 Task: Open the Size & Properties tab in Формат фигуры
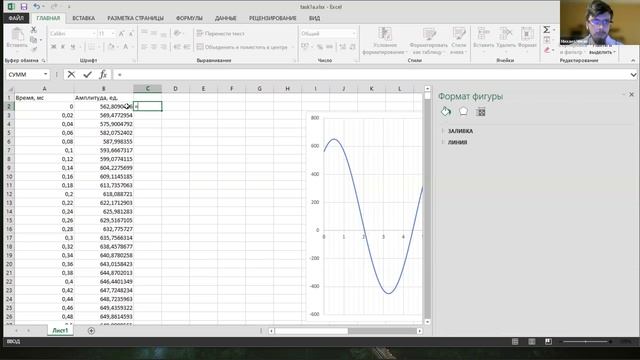coord(481,111)
